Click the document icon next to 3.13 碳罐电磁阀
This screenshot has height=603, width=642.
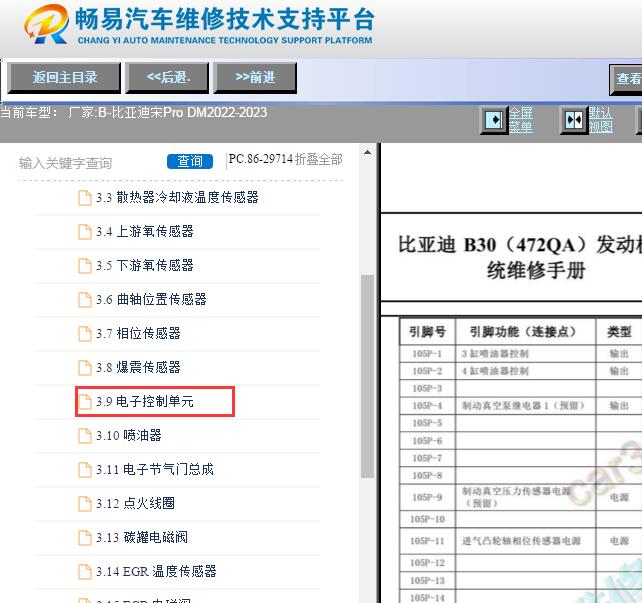85,538
